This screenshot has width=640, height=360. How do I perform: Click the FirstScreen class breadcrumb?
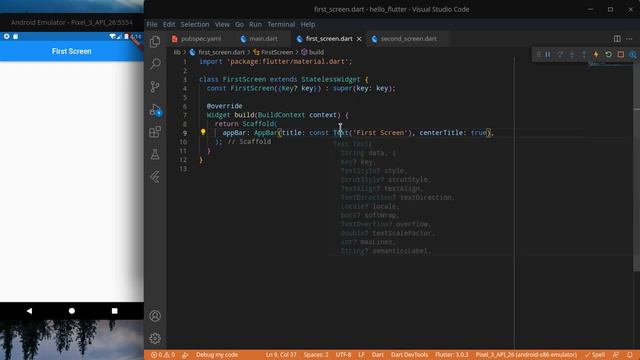[x=273, y=52]
